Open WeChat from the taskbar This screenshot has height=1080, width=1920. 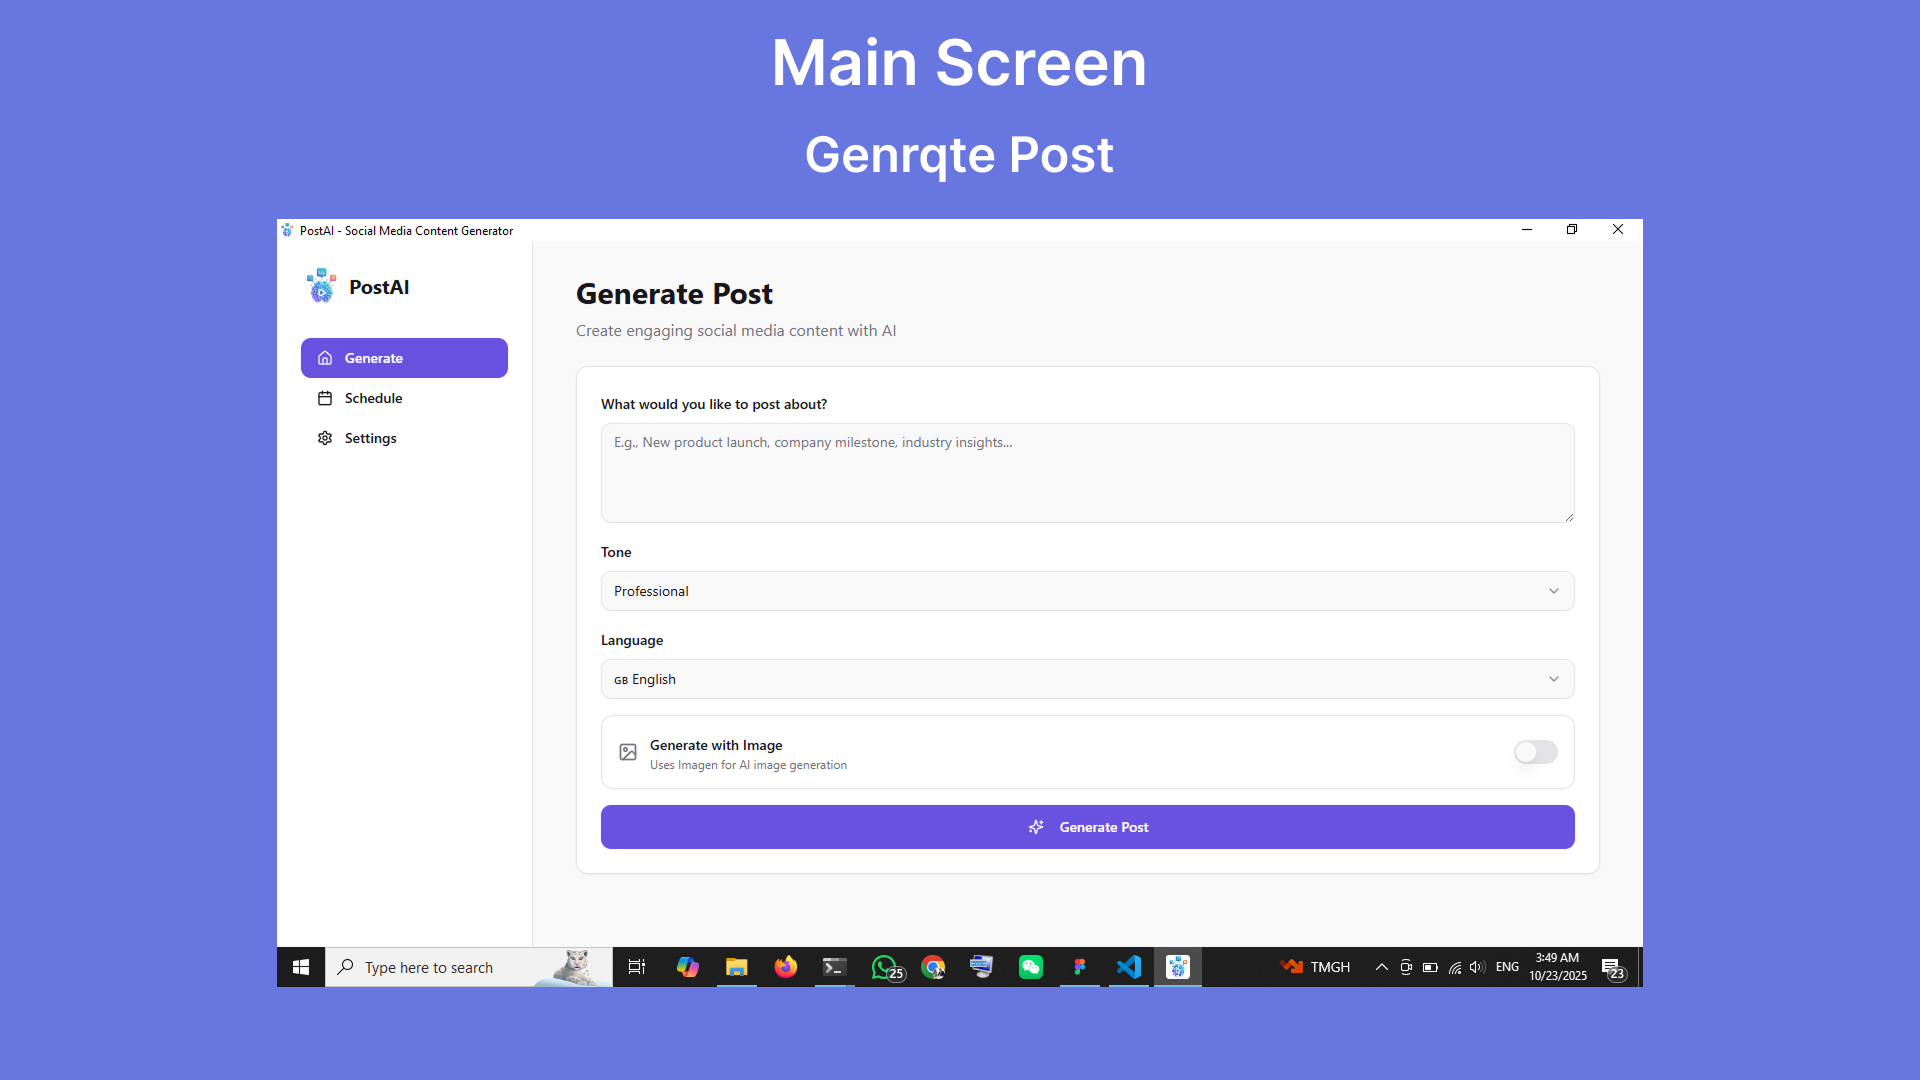coord(1031,967)
